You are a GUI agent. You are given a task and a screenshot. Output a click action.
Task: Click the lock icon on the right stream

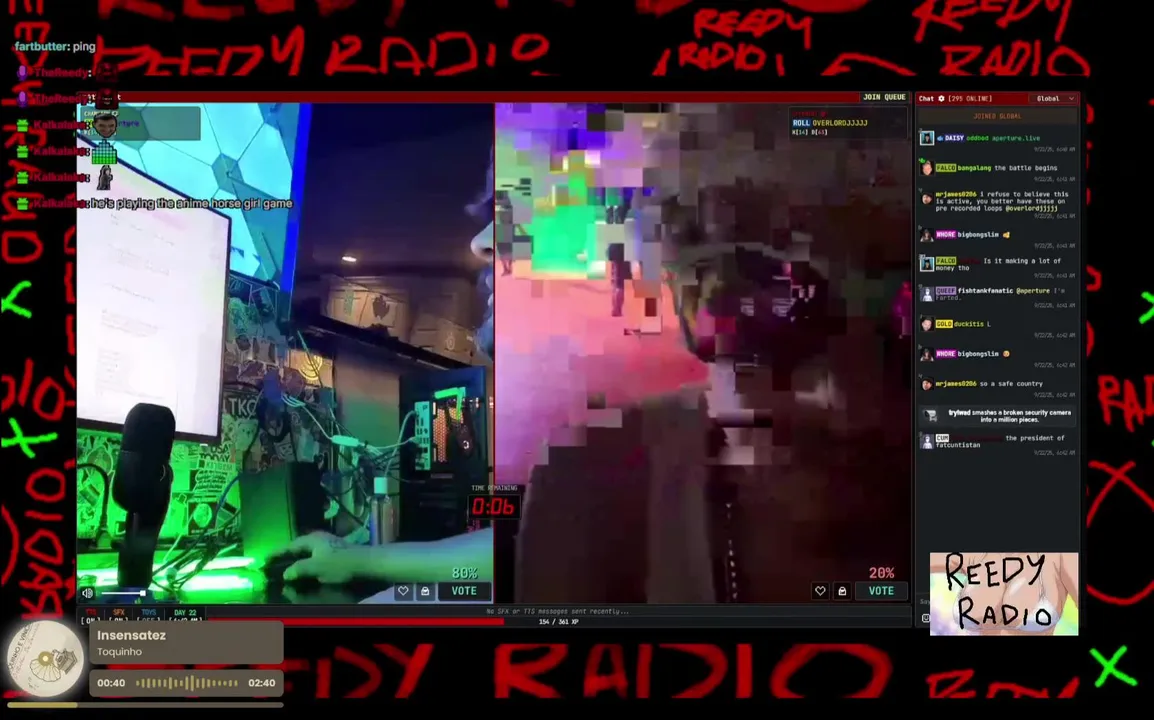(843, 591)
